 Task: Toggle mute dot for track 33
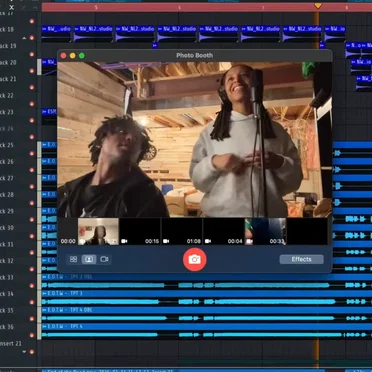(x=32, y=286)
